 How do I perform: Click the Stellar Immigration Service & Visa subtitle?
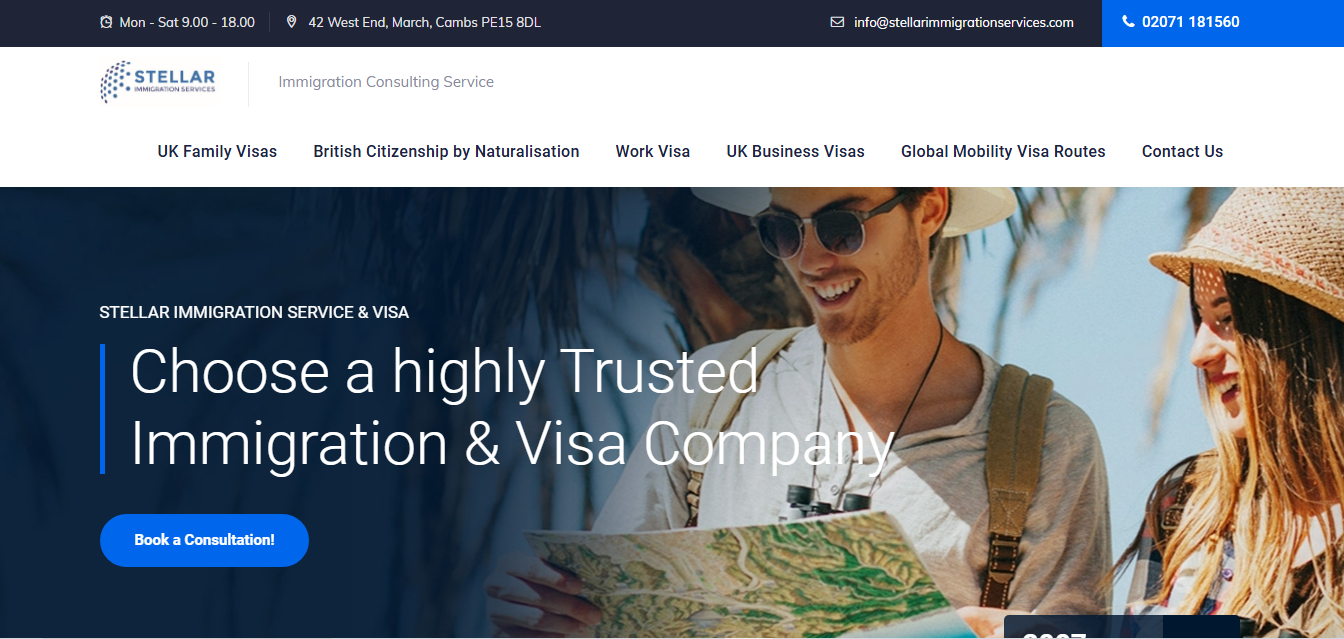tap(254, 312)
